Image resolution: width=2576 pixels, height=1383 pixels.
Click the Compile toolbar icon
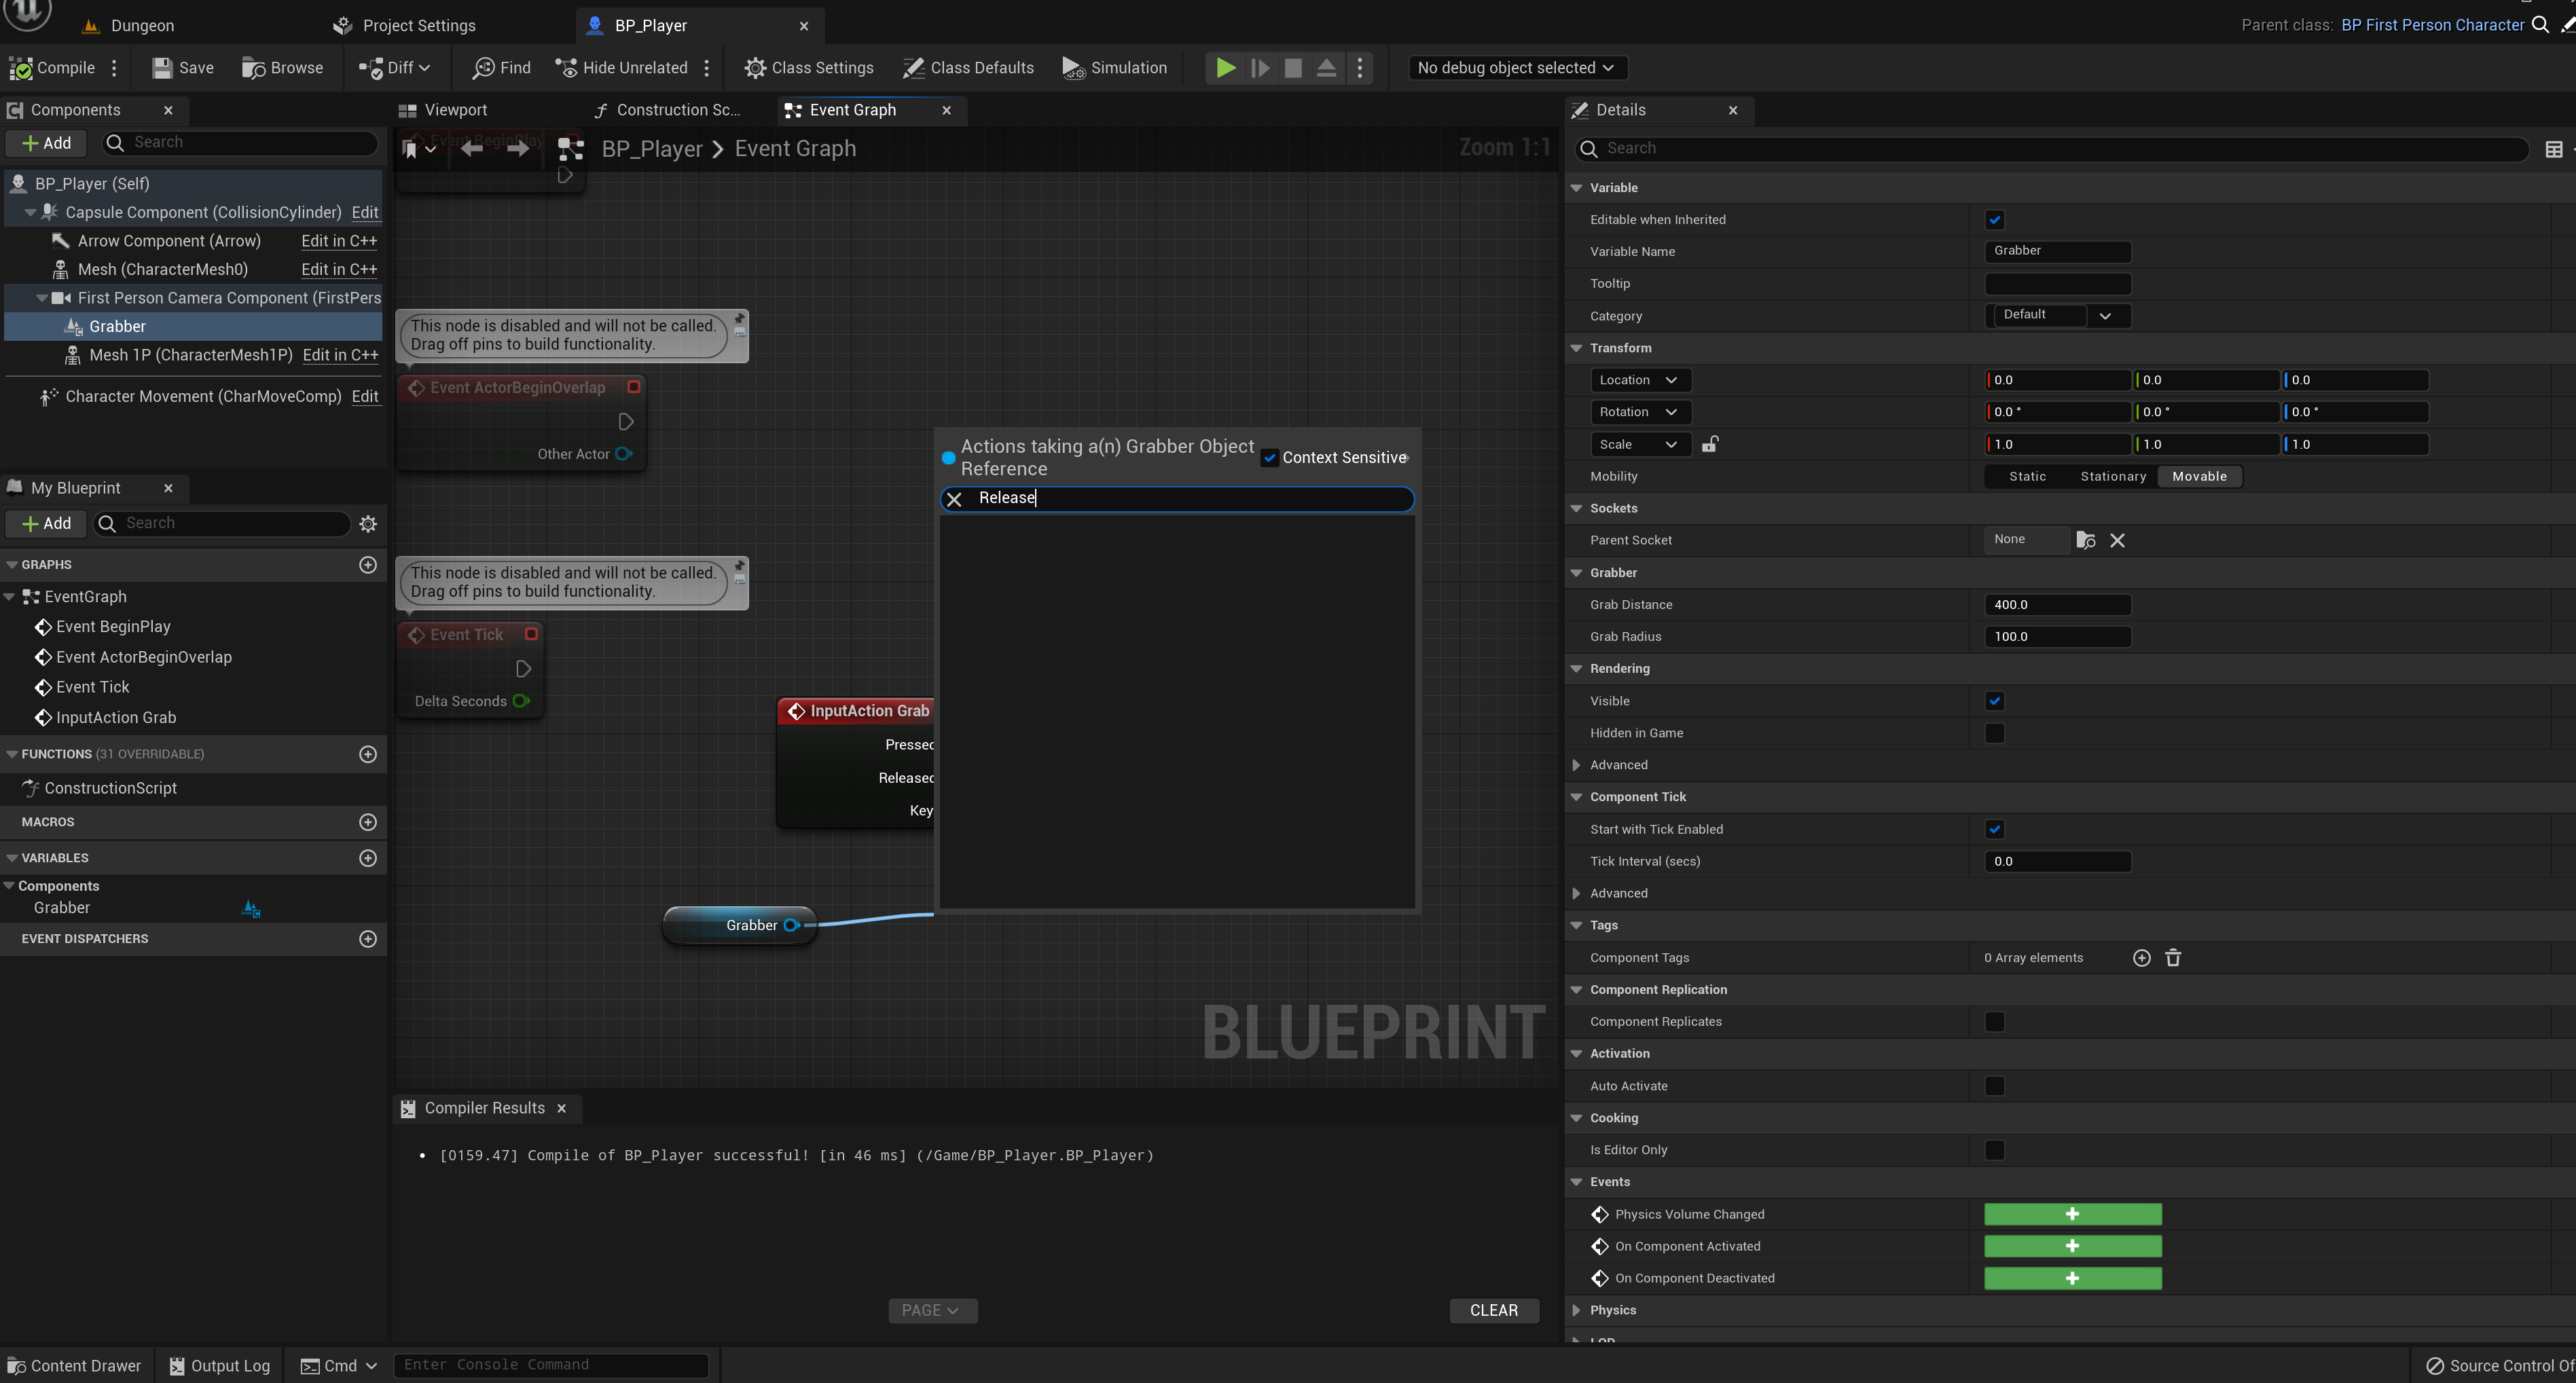pyautogui.click(x=21, y=68)
